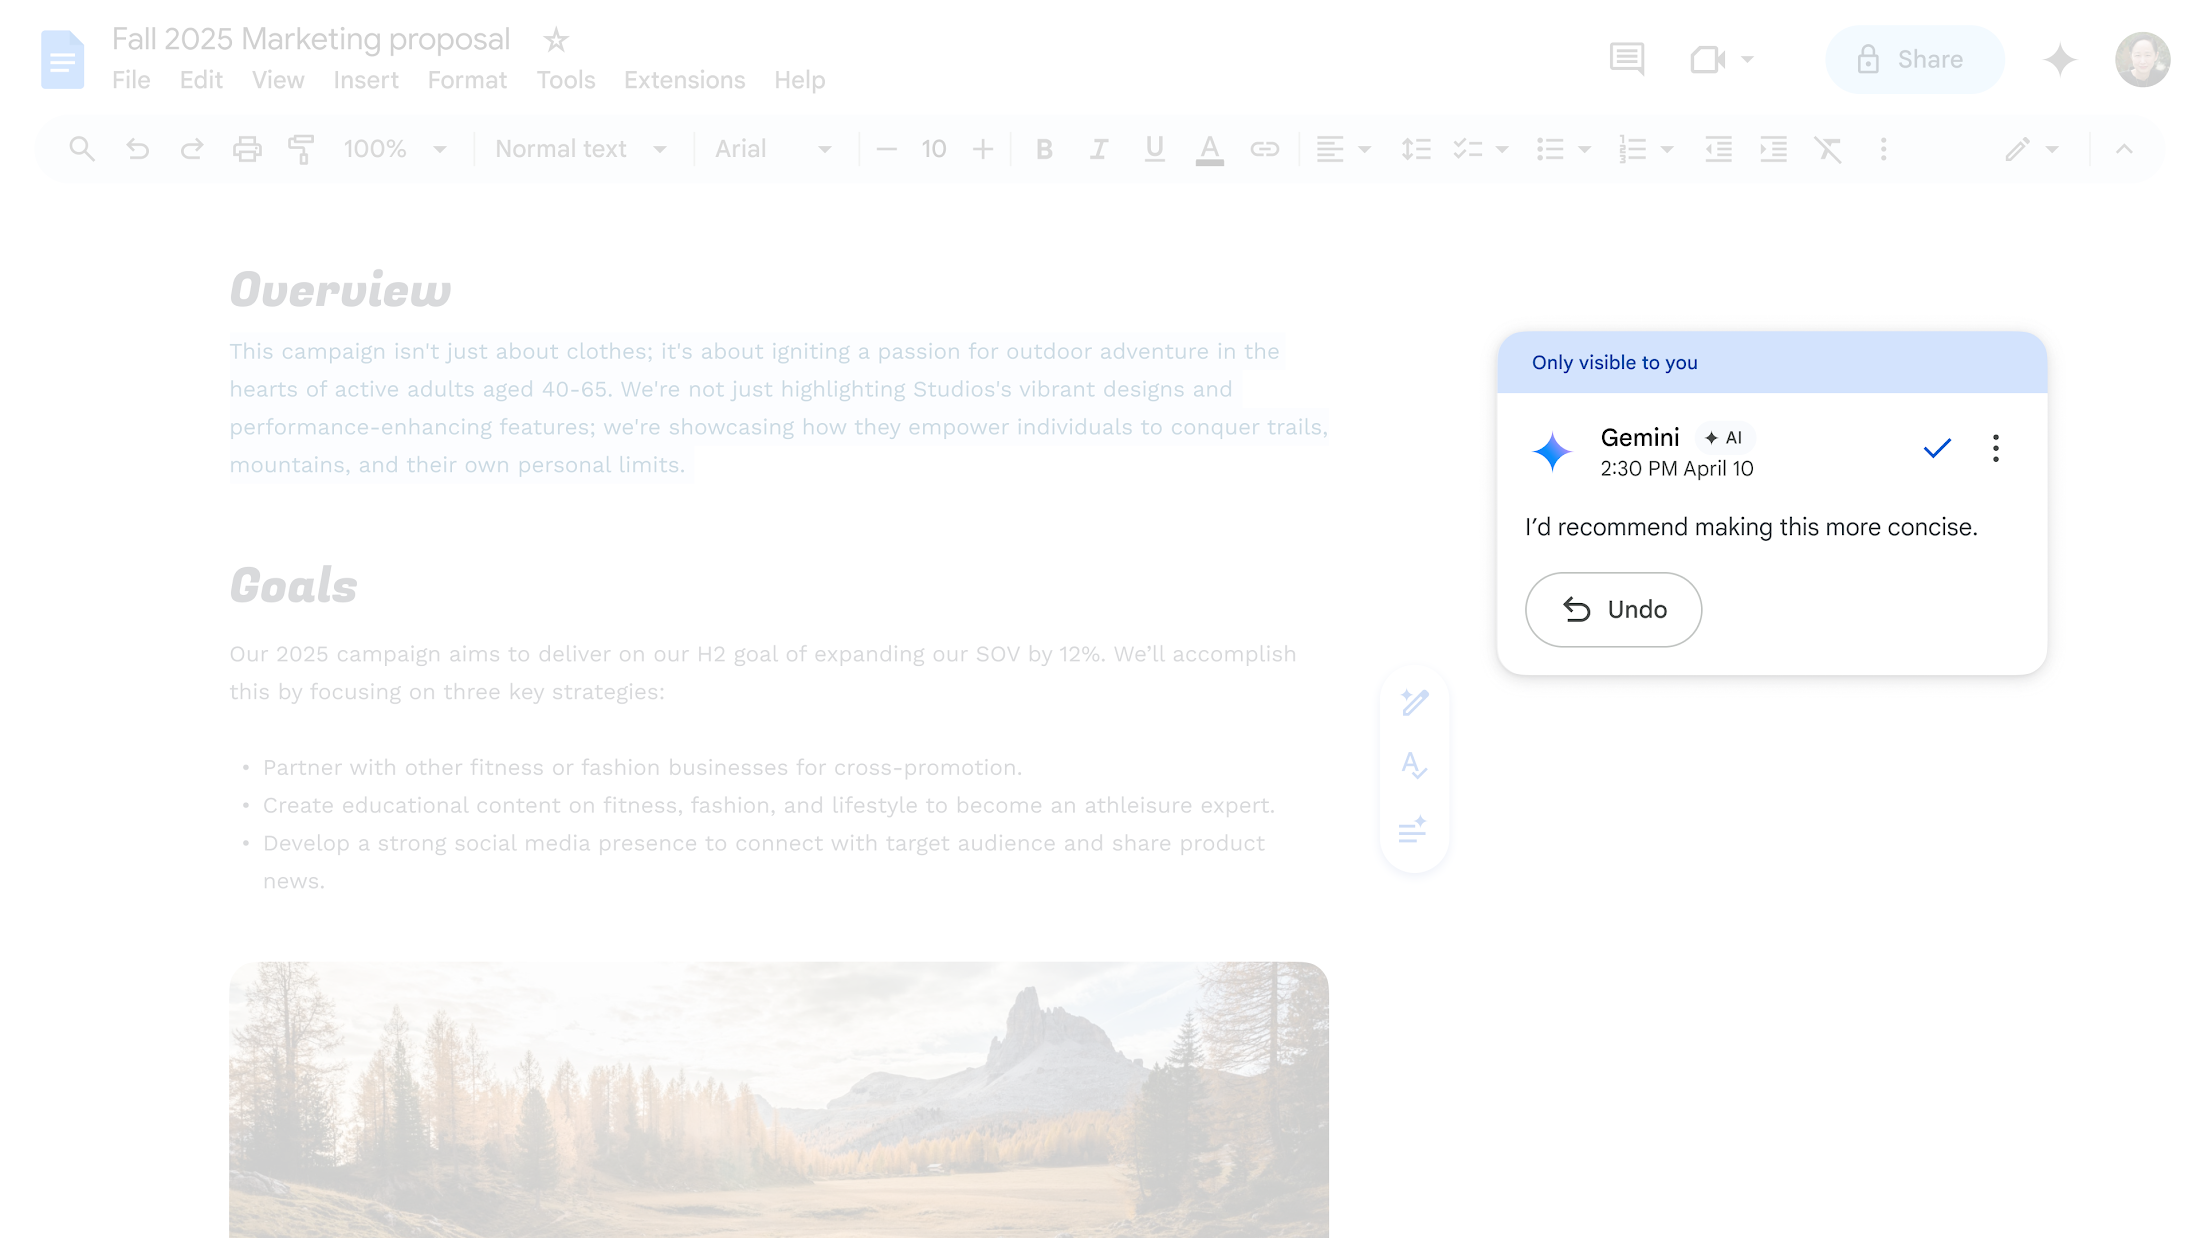Click the Goals heading
The image size is (2200, 1238).
point(293,585)
